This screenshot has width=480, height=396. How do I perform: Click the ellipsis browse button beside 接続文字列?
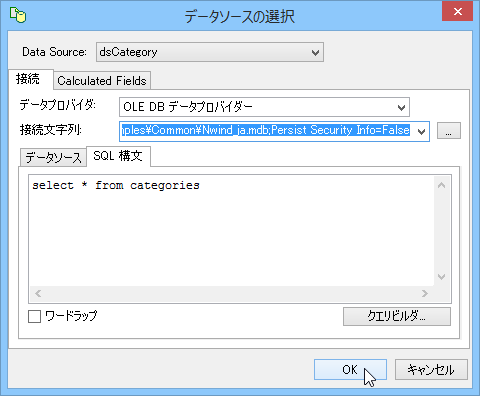449,131
